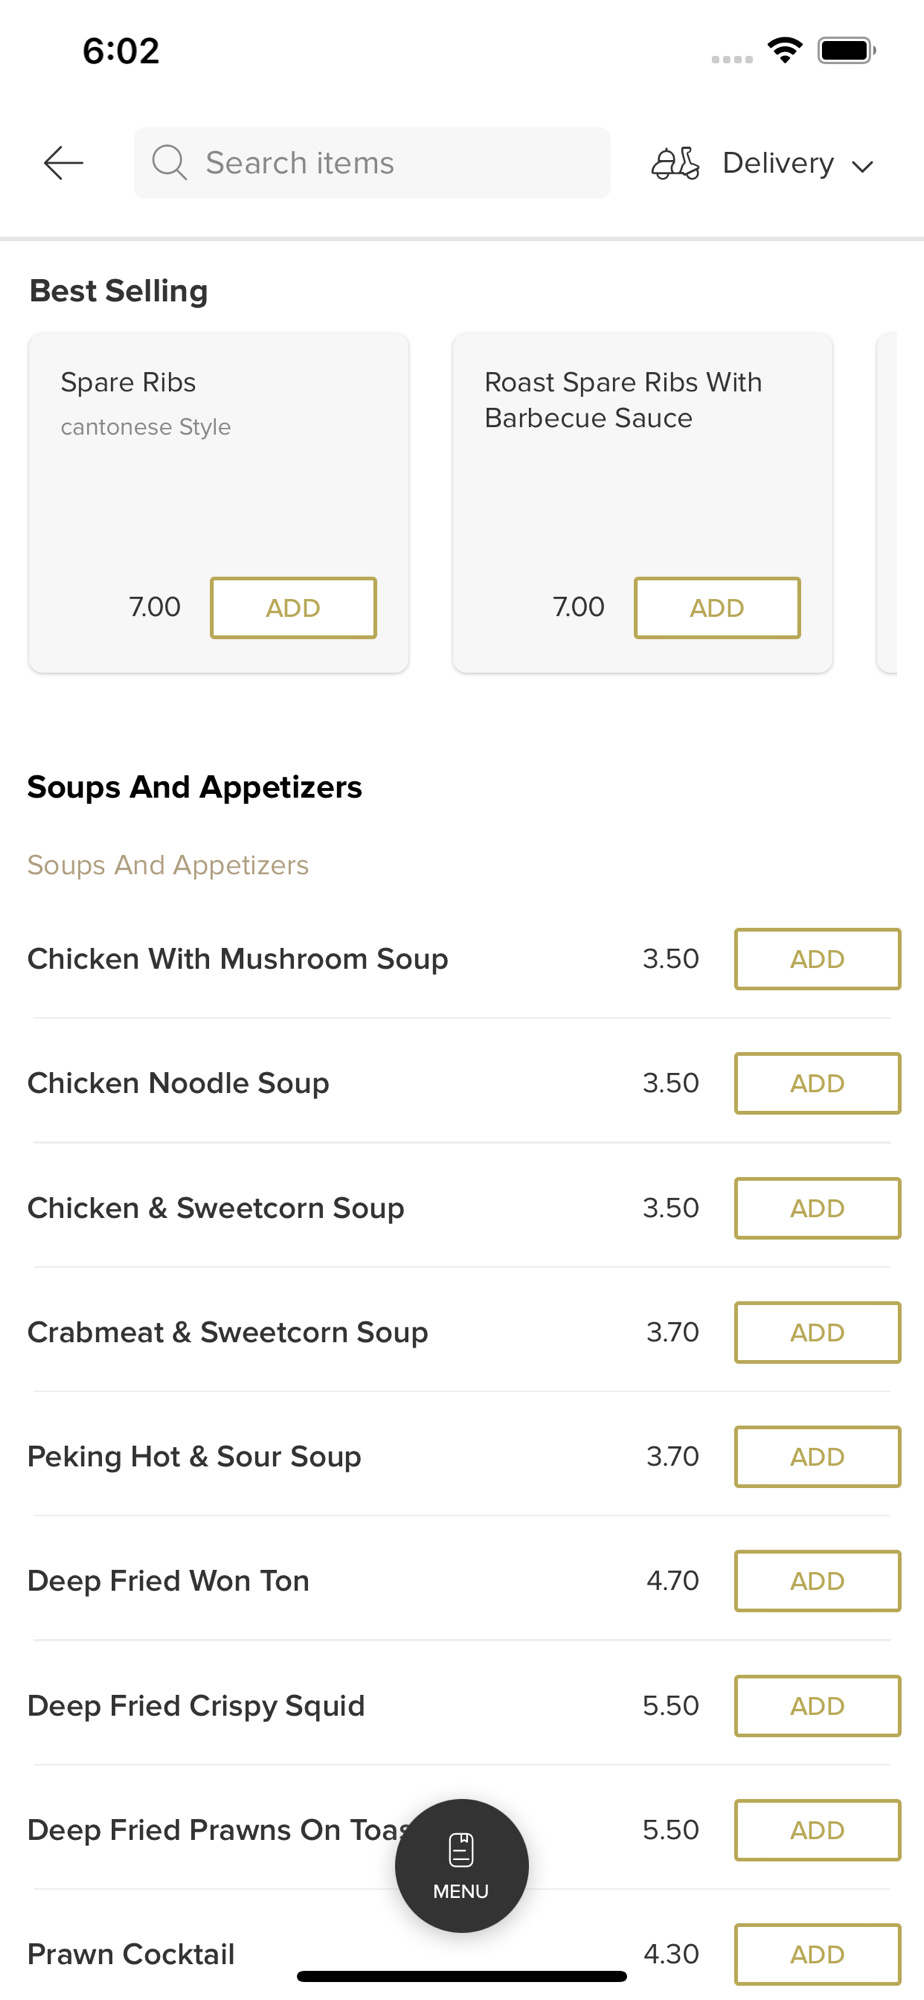The width and height of the screenshot is (924, 2000).
Task: Add Roast Spare Ribs With Barbecue Sauce
Action: point(717,608)
